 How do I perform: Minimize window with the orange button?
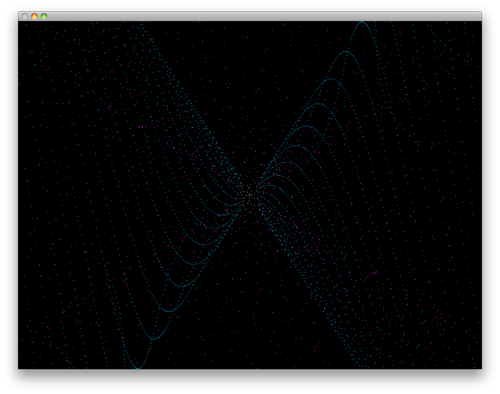(x=34, y=16)
